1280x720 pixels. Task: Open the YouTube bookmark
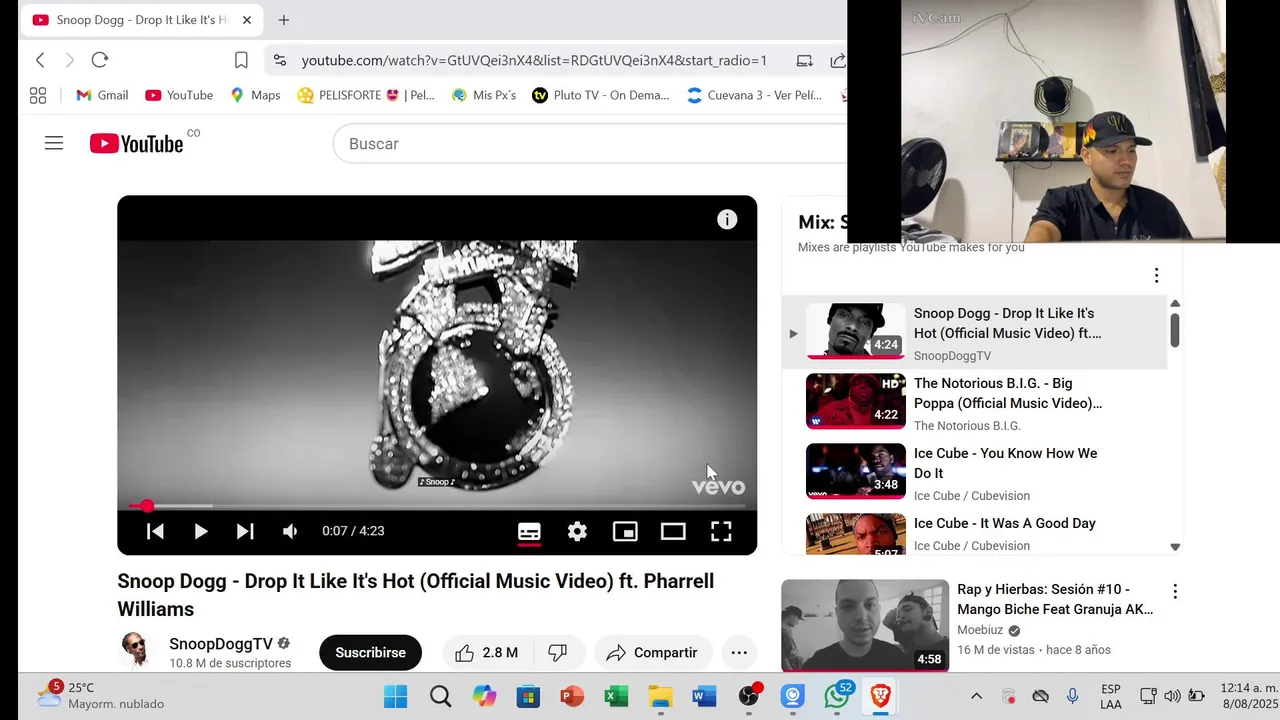[x=179, y=95]
